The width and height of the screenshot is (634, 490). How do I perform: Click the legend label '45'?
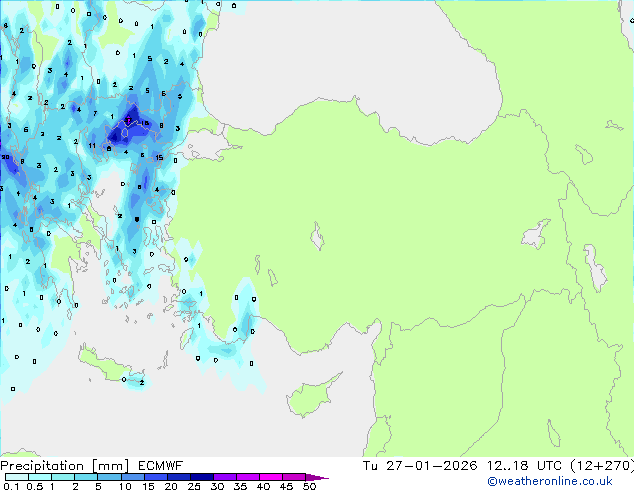coord(286,486)
